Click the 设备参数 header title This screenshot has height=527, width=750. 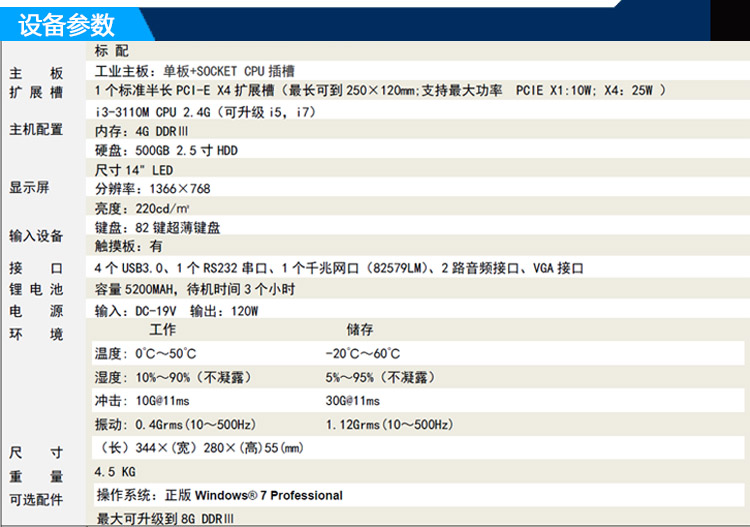(67, 24)
